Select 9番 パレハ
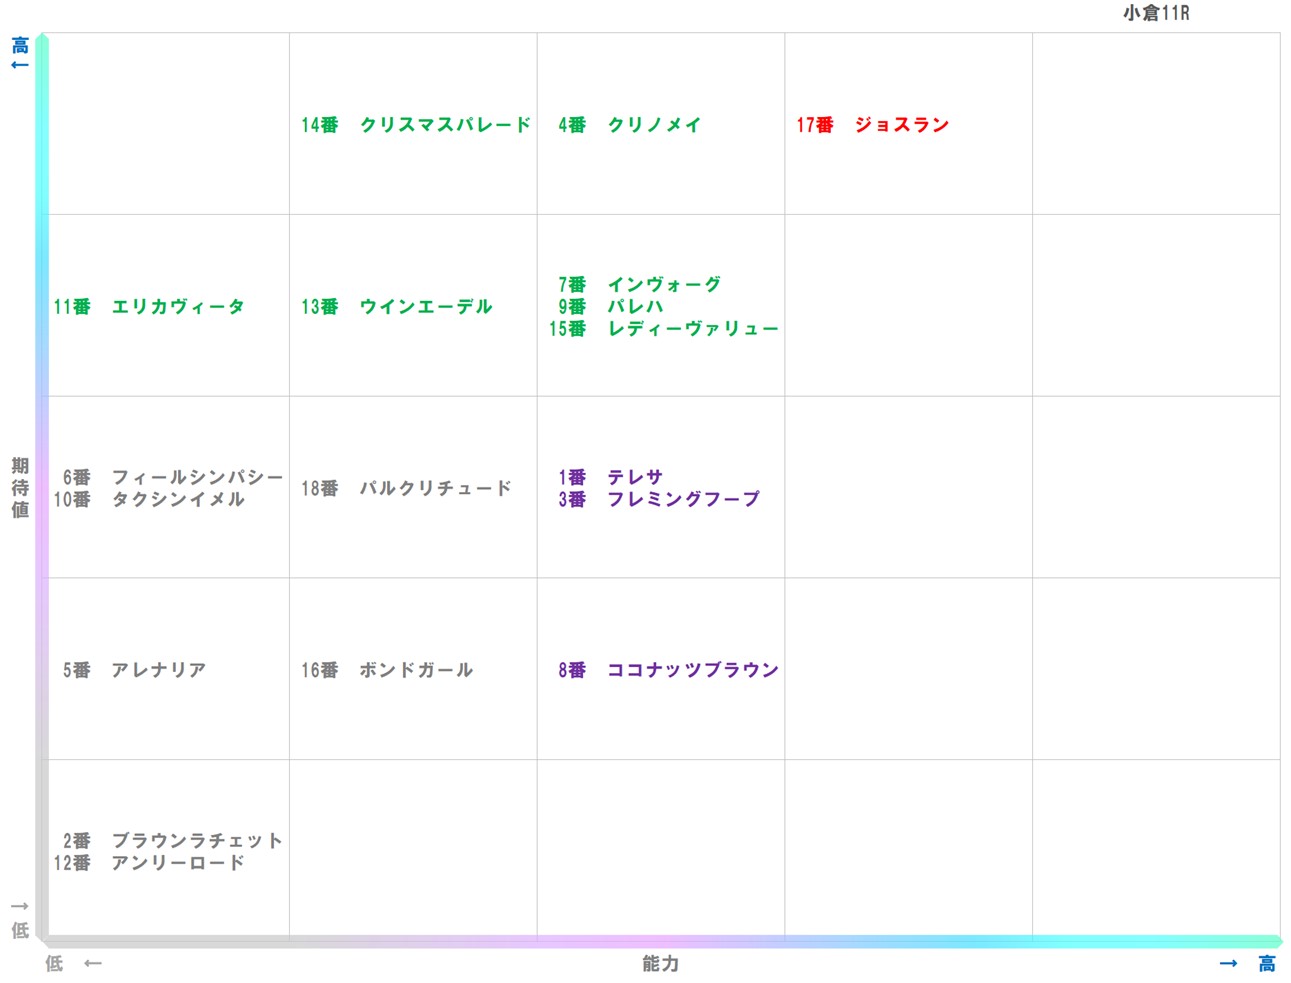This screenshot has width=1291, height=983. (622, 306)
